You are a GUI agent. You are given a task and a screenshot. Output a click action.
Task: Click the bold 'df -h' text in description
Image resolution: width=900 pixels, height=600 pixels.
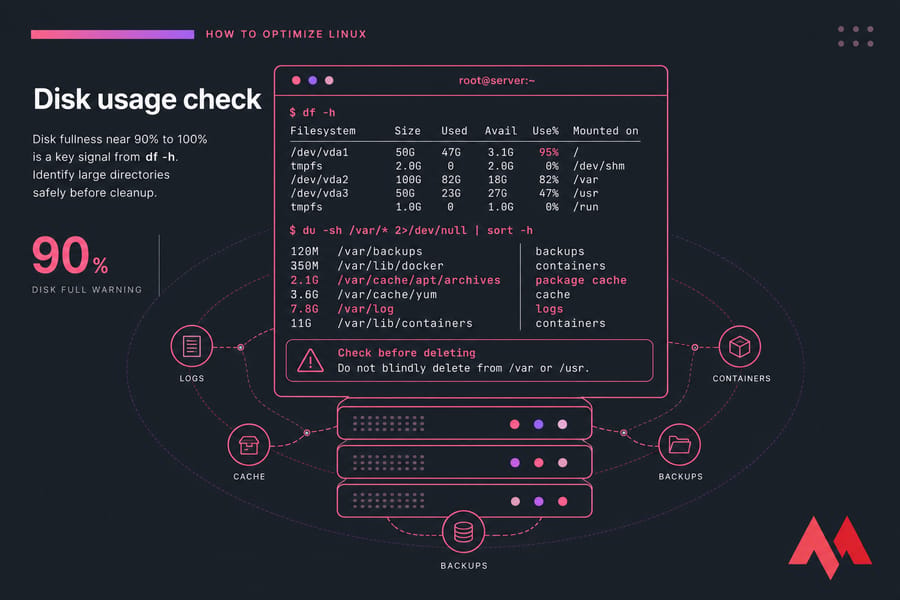pyautogui.click(x=160, y=157)
